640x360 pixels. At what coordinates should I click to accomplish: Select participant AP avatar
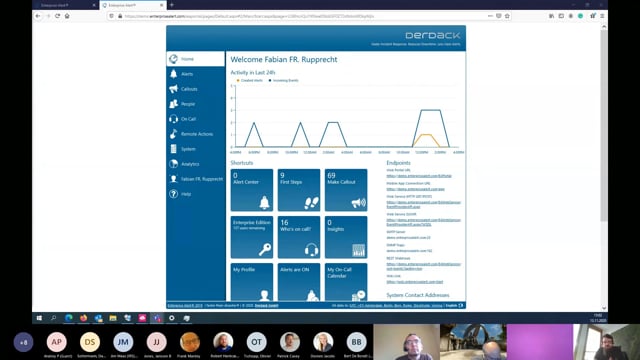coord(57,342)
